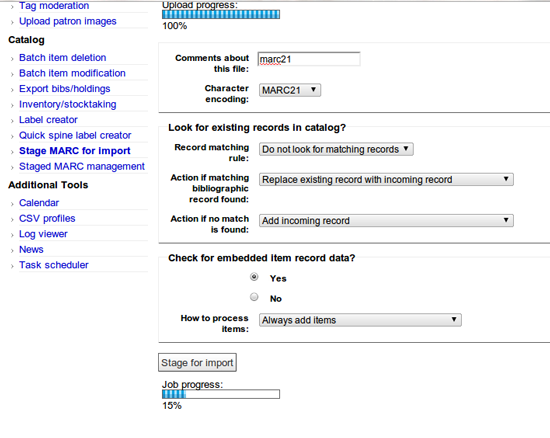Select Stage MARC for import menu item
The width and height of the screenshot is (550, 438).
pos(75,151)
